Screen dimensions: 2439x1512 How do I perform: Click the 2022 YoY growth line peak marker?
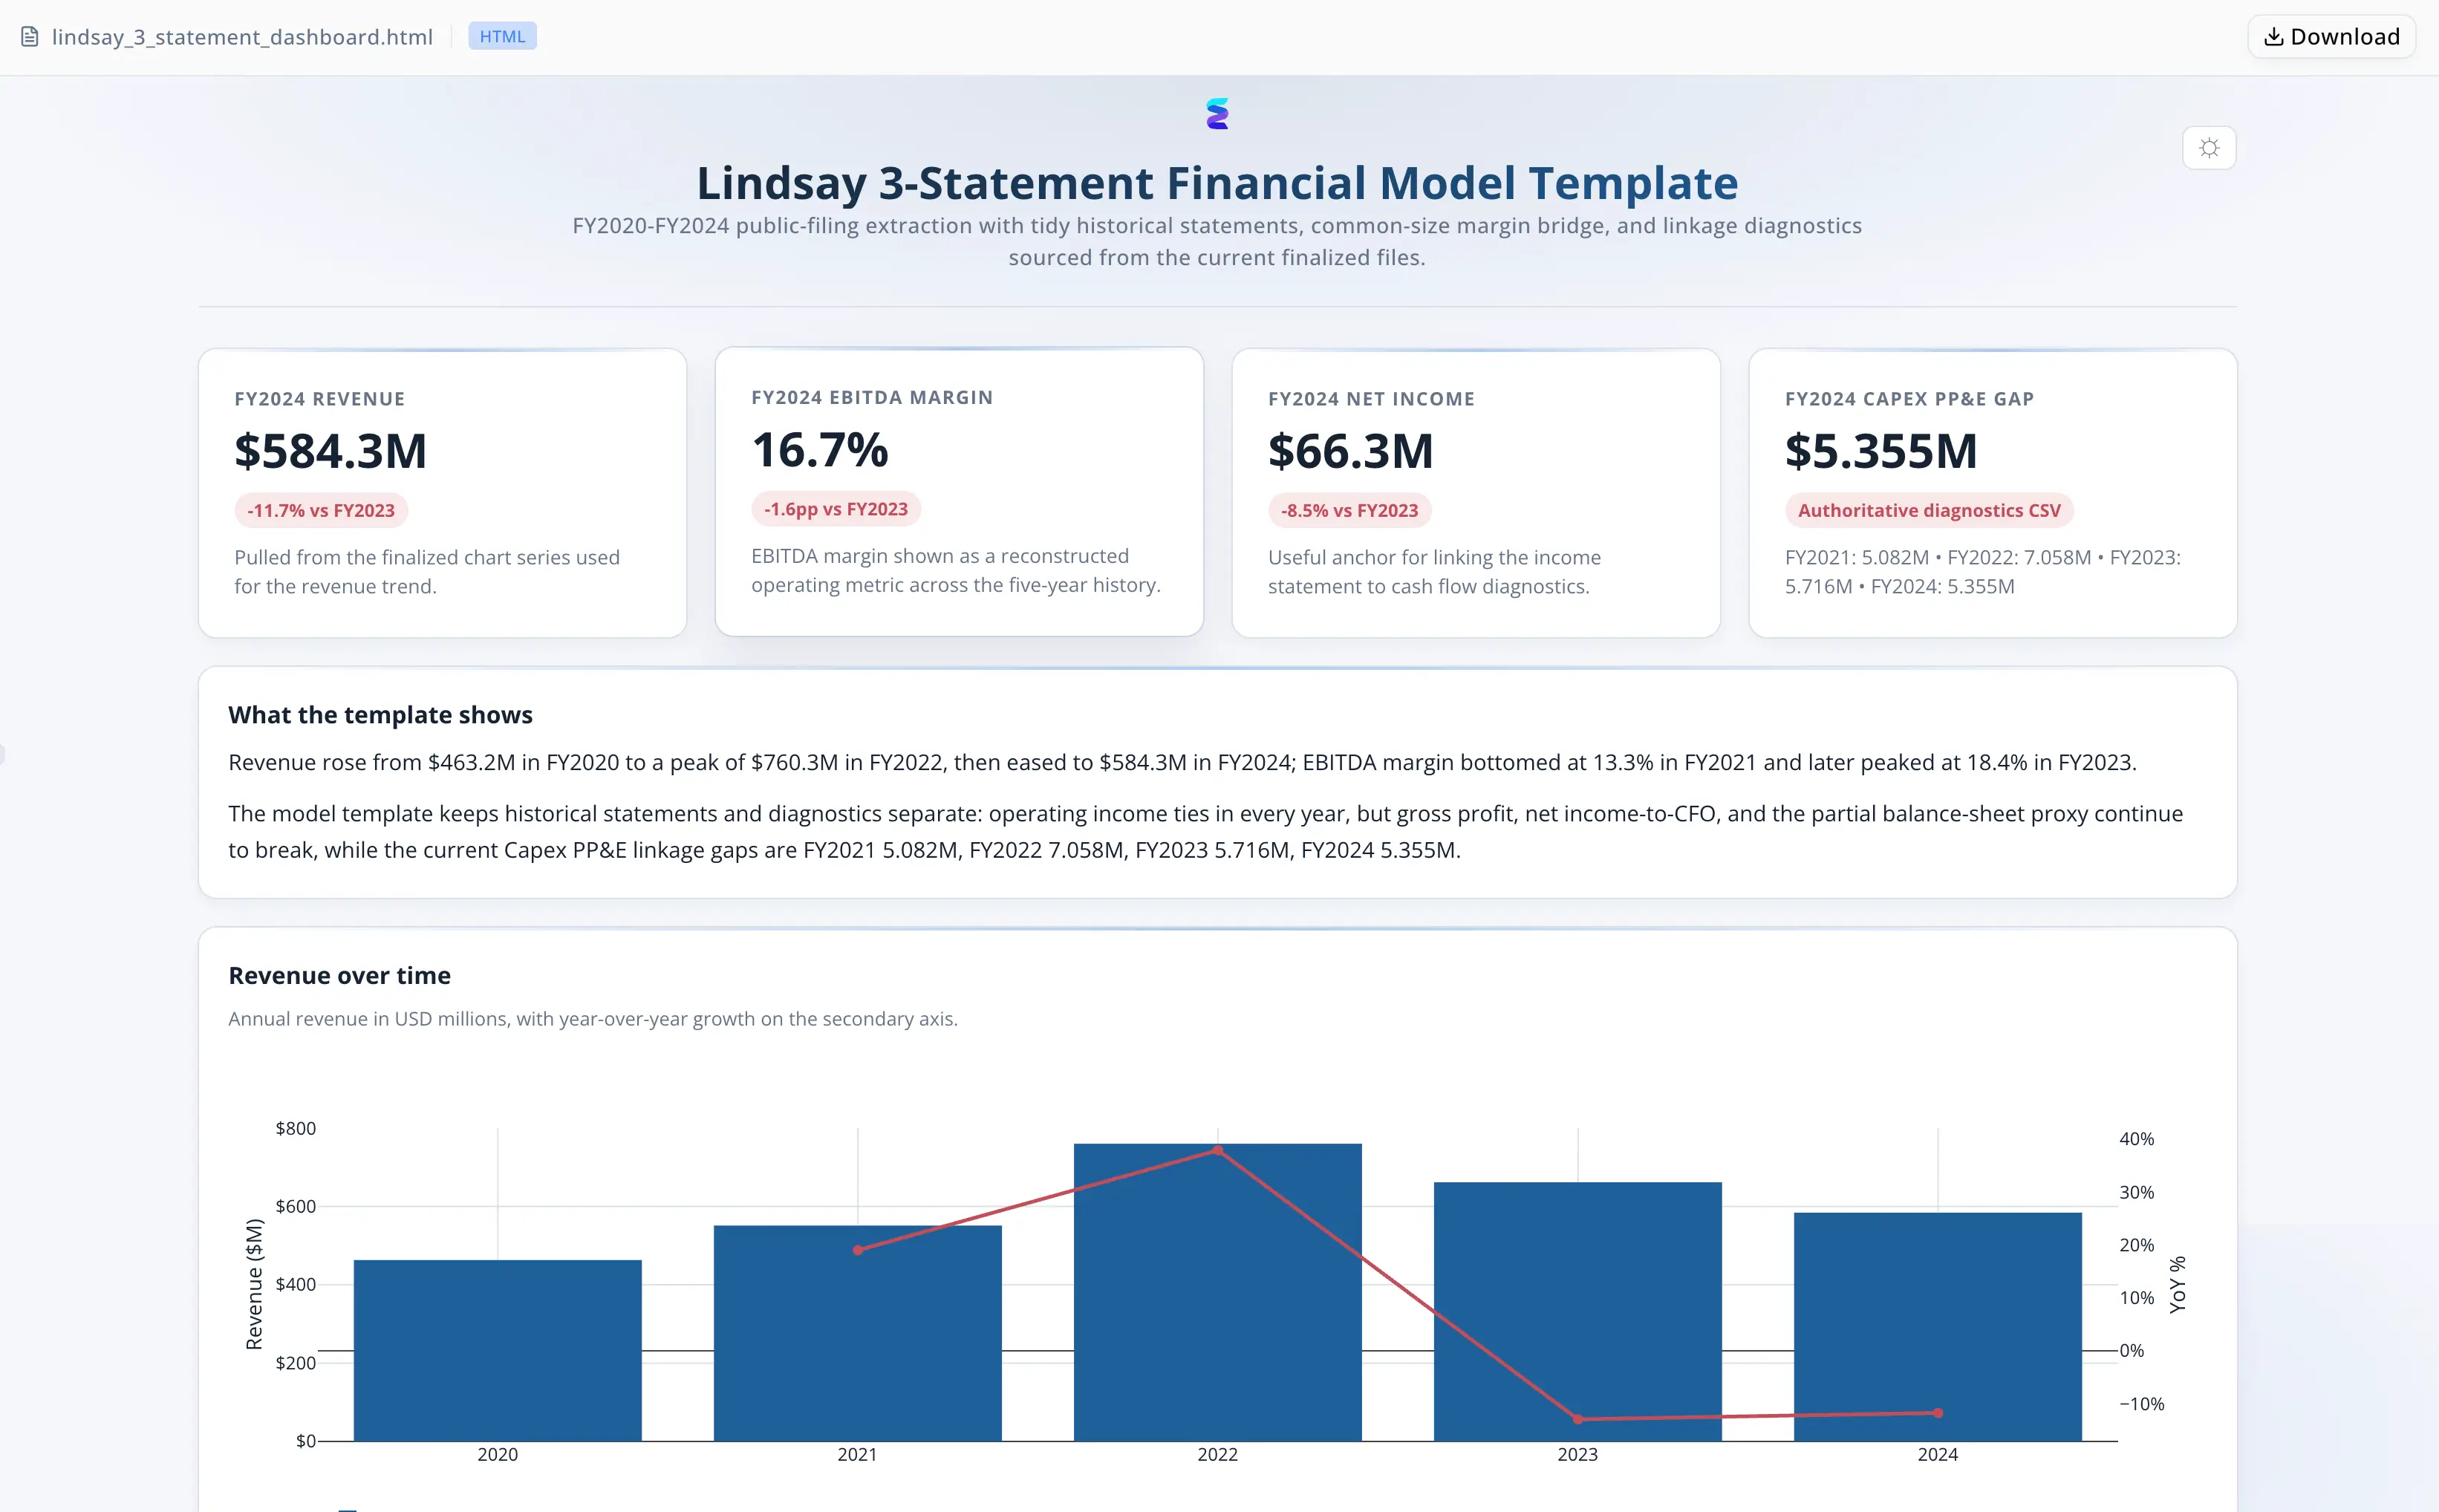tap(1217, 1150)
